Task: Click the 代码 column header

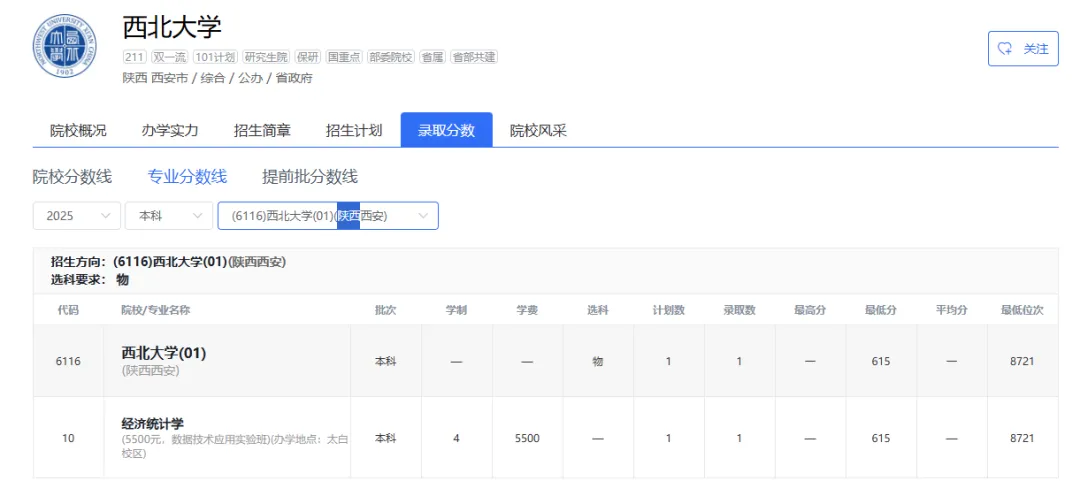Action: 68,310
